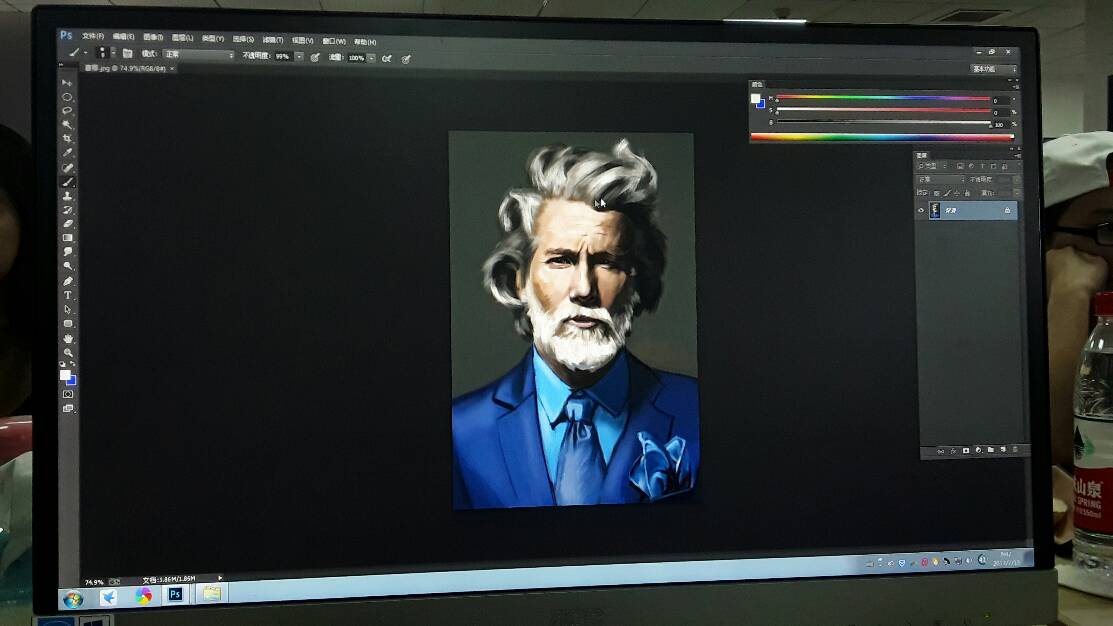Toggle Quick Mask mode
Image resolution: width=1113 pixels, height=626 pixels.
(x=67, y=394)
